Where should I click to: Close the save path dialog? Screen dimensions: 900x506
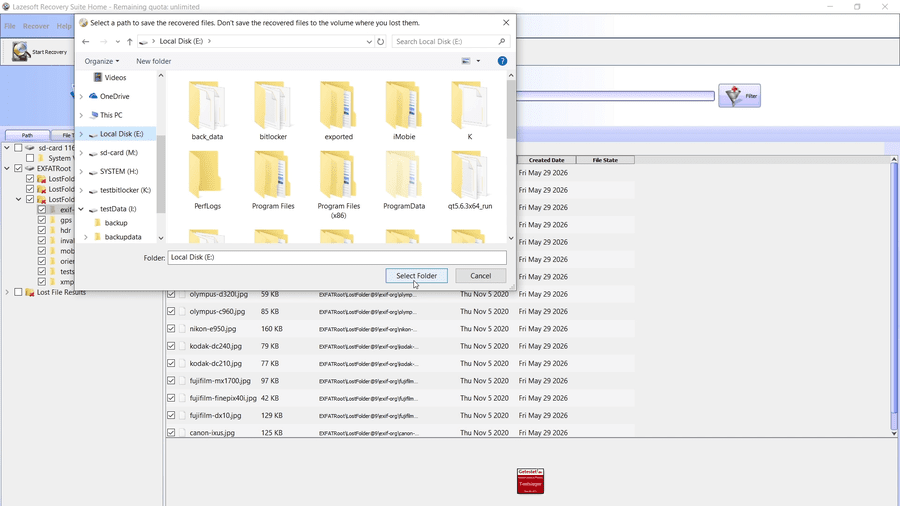[x=506, y=22]
